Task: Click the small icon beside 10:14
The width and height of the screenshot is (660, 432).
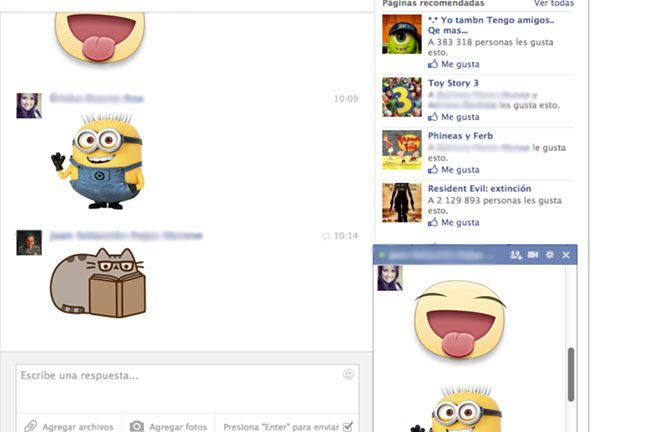Action: click(x=326, y=236)
